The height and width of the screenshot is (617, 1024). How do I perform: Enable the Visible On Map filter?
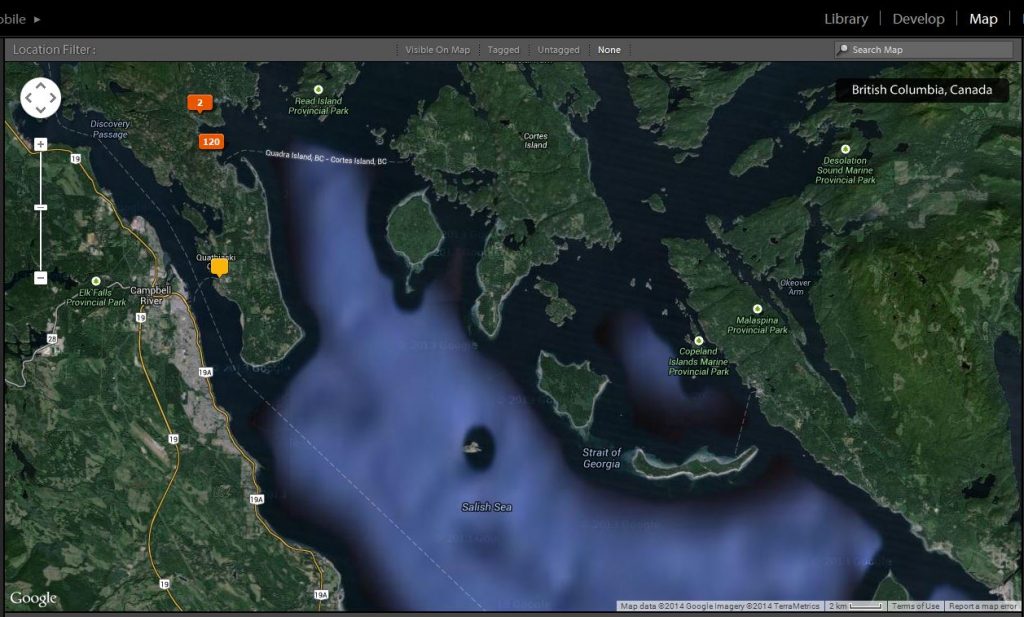[437, 50]
